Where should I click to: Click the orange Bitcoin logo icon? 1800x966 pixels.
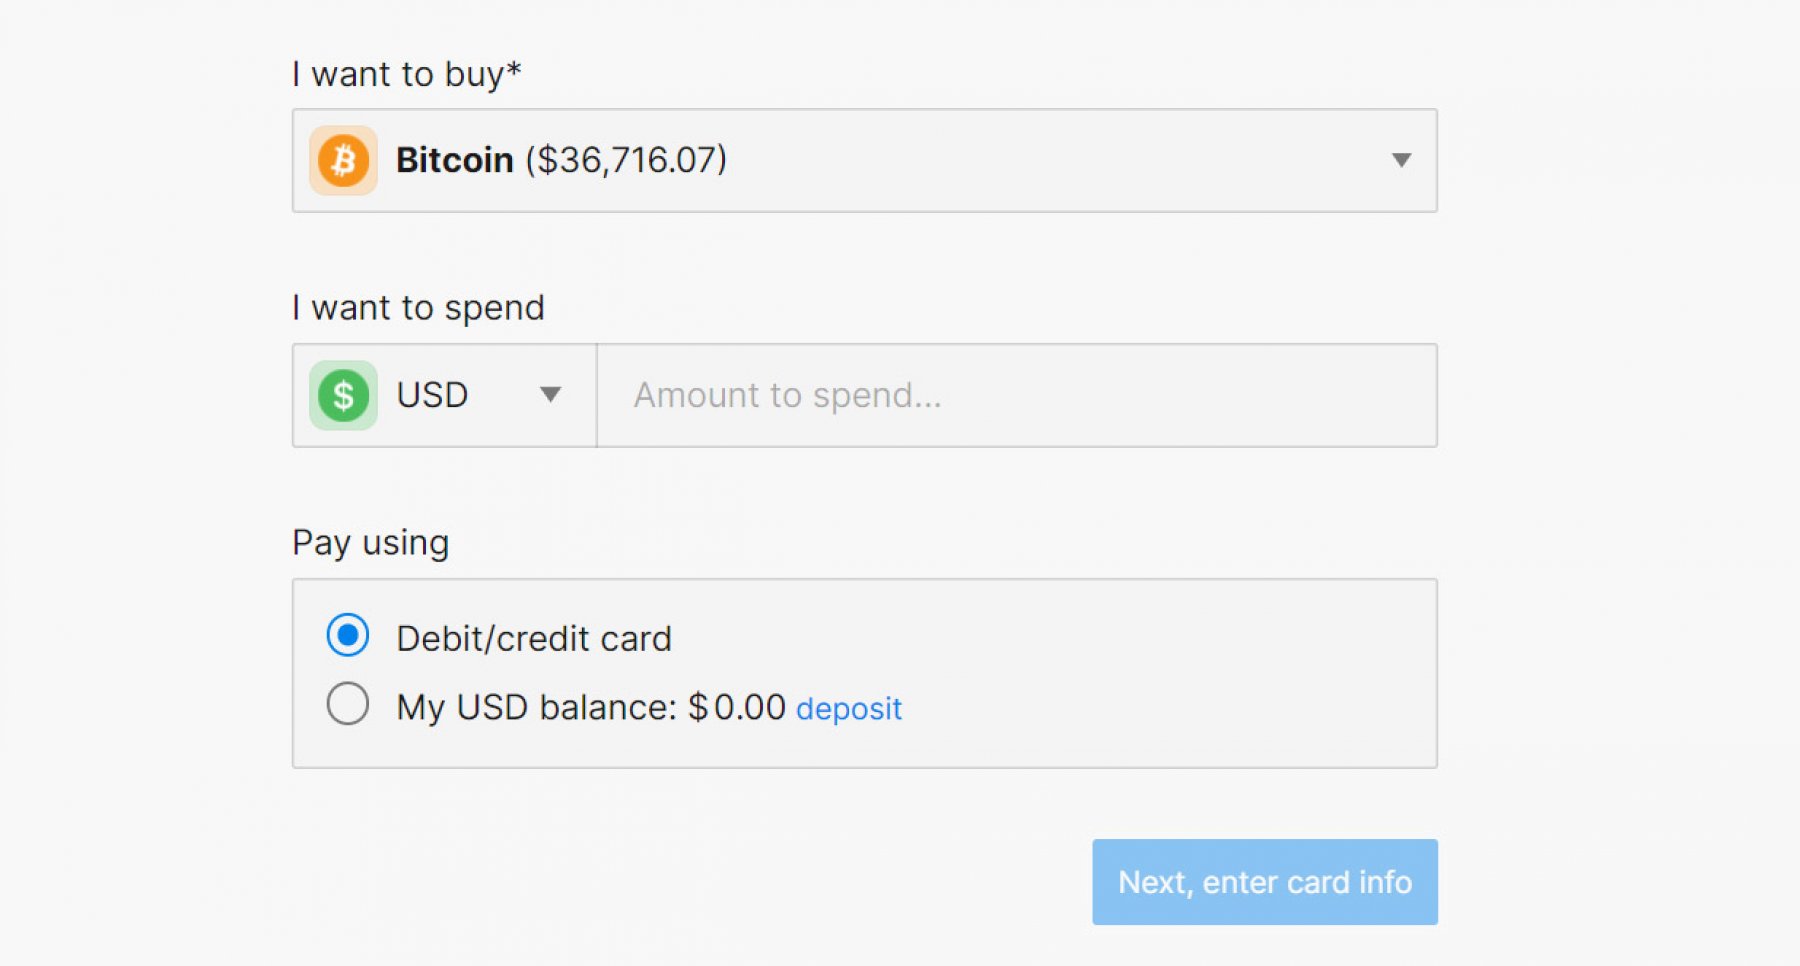click(343, 160)
